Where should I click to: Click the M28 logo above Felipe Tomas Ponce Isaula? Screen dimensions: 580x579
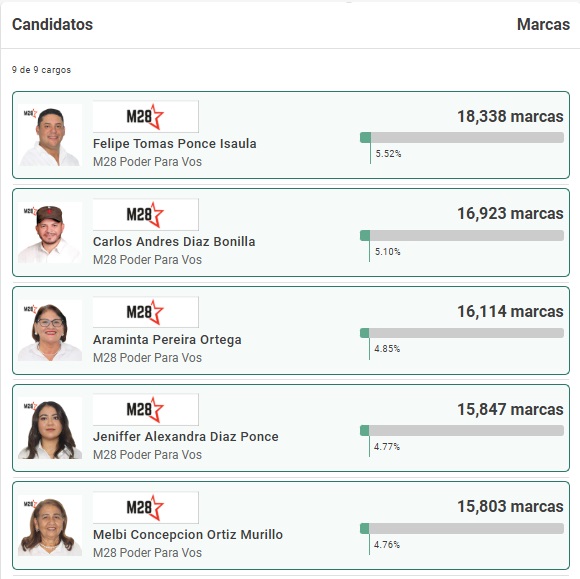click(145, 116)
